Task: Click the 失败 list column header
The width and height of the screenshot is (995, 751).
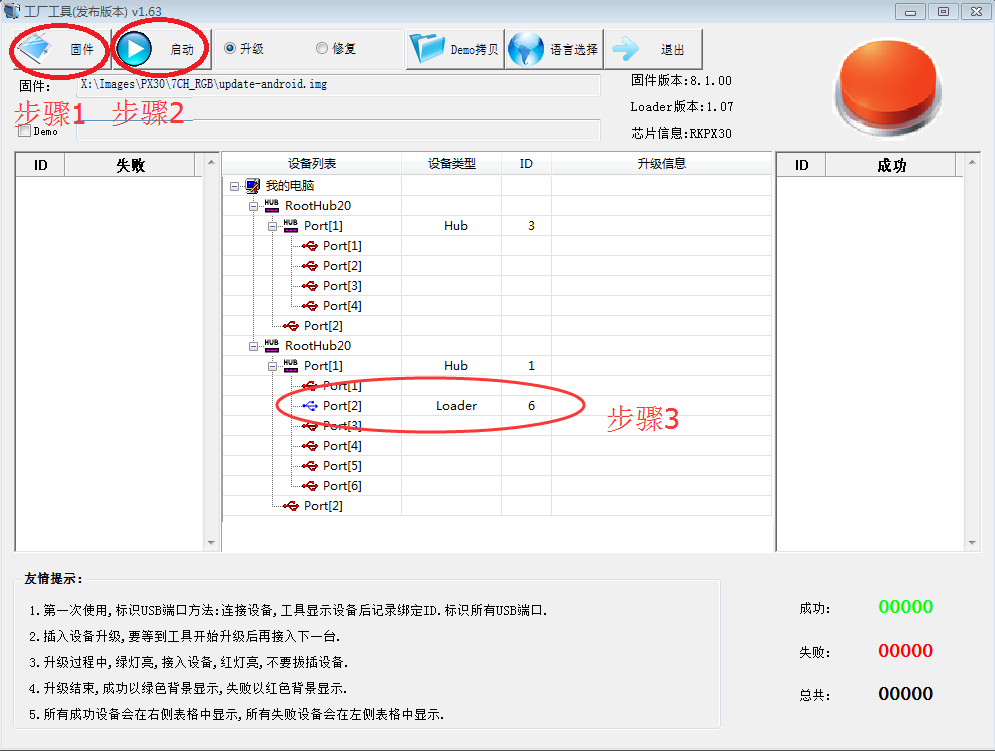Action: [131, 165]
